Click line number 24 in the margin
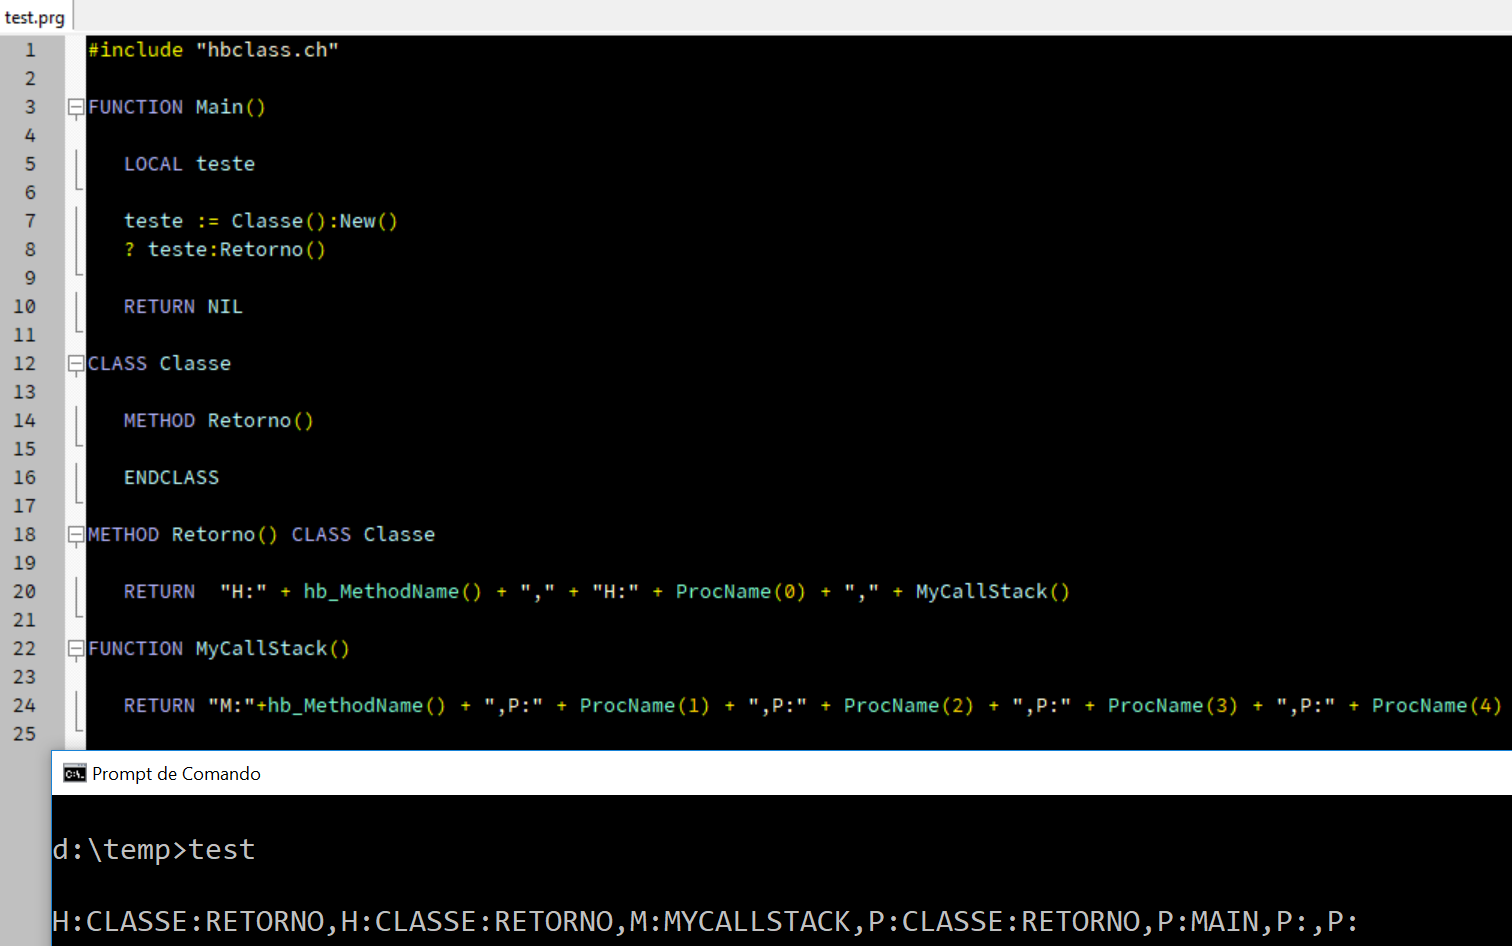 [24, 706]
